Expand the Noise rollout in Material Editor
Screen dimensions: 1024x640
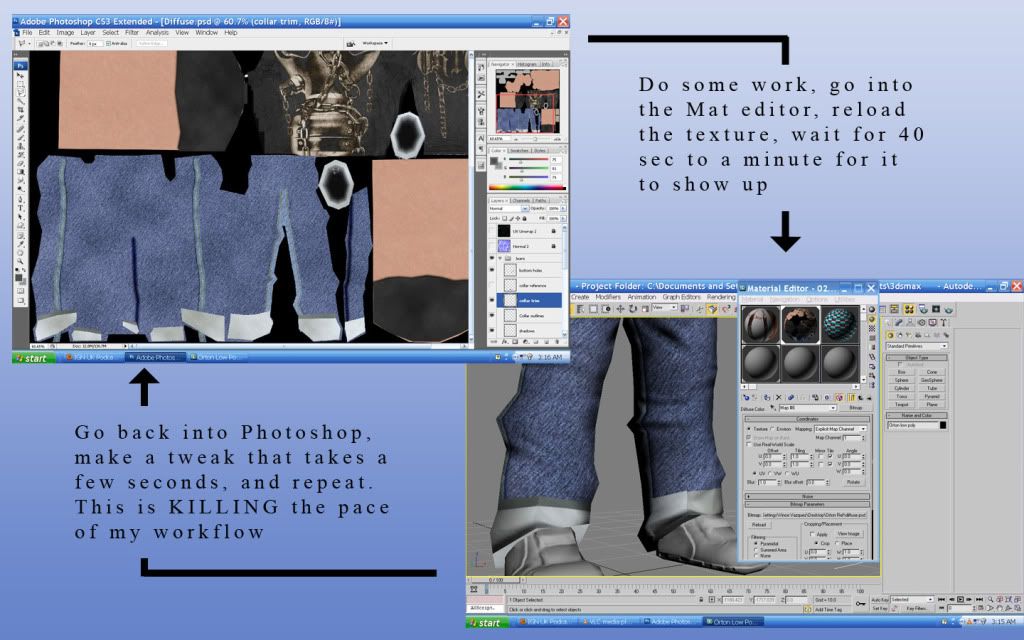807,496
